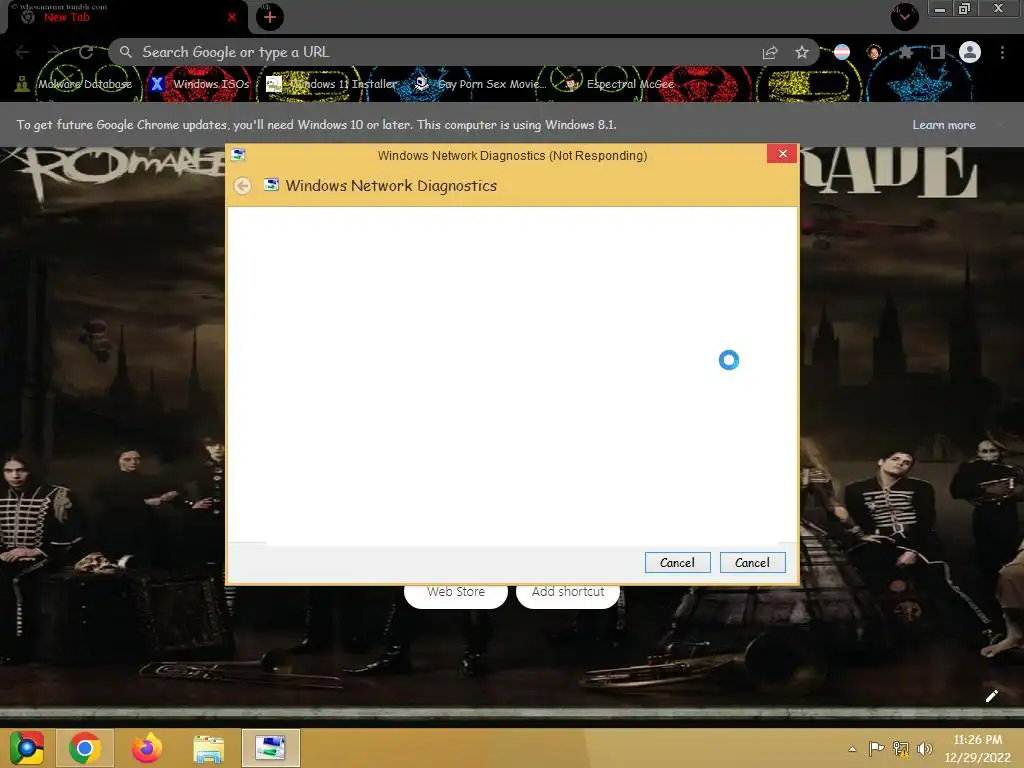Open Action Center flag tray icon
The image size is (1024, 768).
[x=876, y=748]
